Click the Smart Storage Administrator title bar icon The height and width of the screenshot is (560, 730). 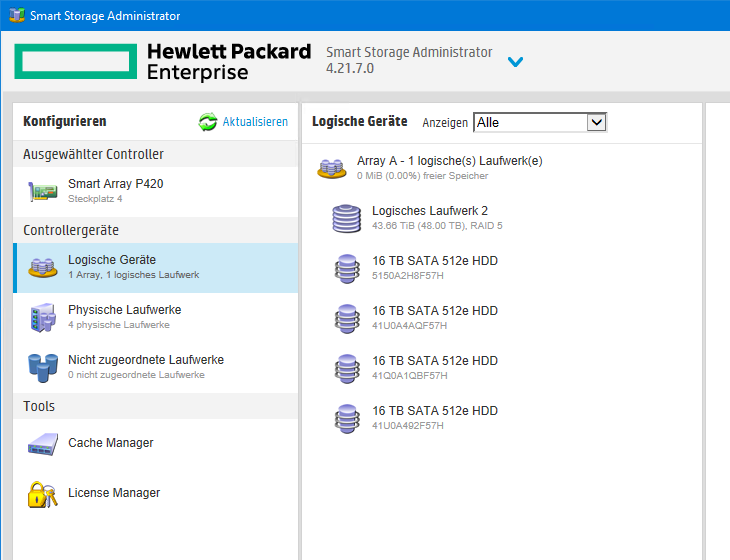coord(17,15)
